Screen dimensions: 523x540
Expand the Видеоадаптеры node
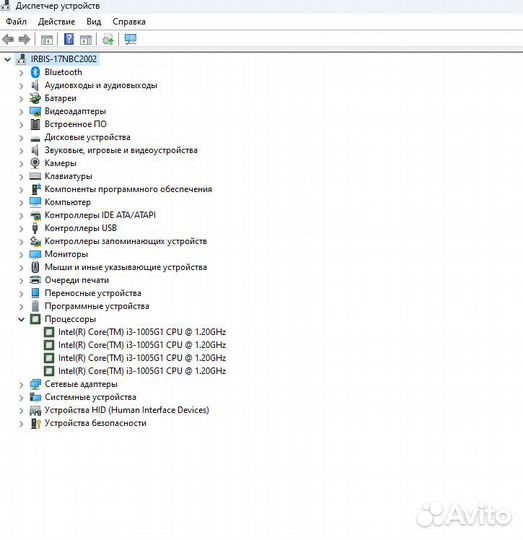point(21,112)
